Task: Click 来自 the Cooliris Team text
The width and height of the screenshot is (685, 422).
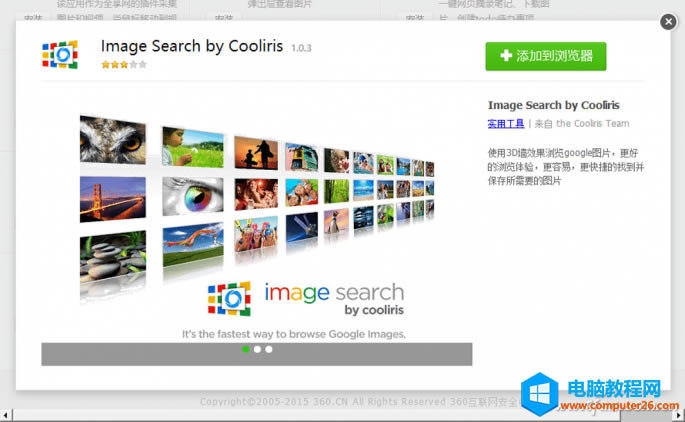Action: 581,124
